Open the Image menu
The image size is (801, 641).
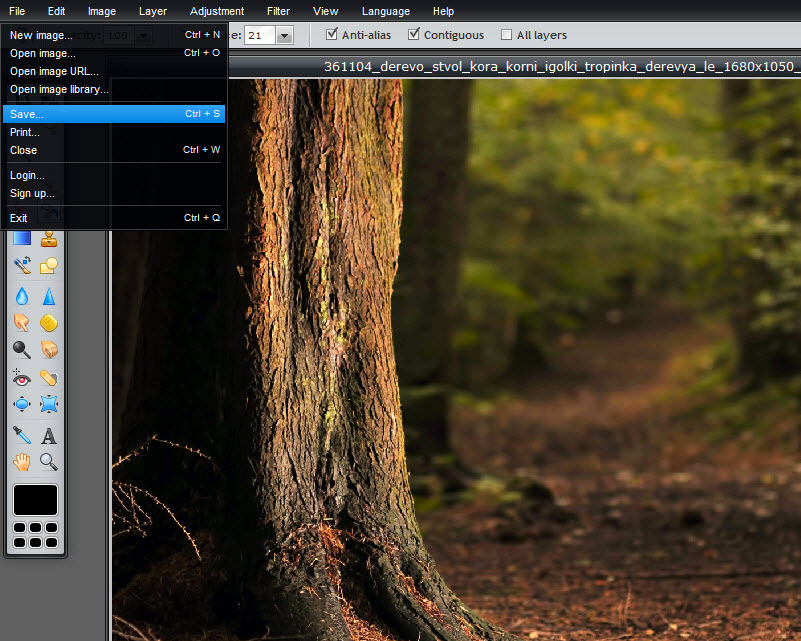[x=102, y=11]
